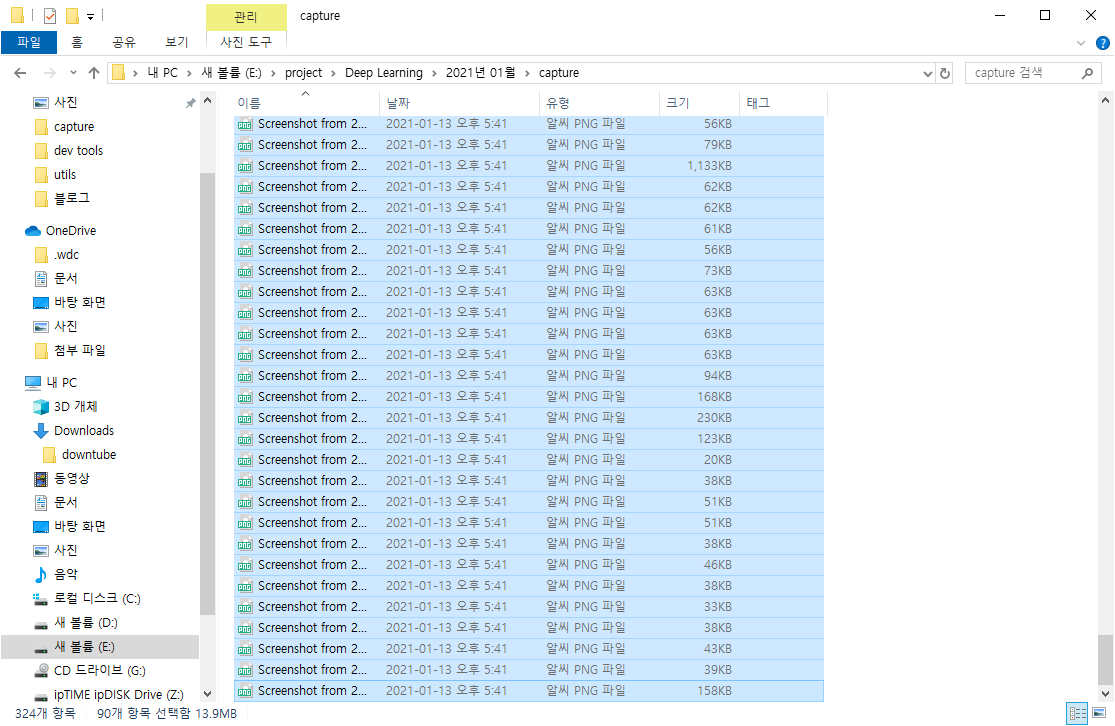Select pinned capture folder in sidebar

[x=74, y=127]
